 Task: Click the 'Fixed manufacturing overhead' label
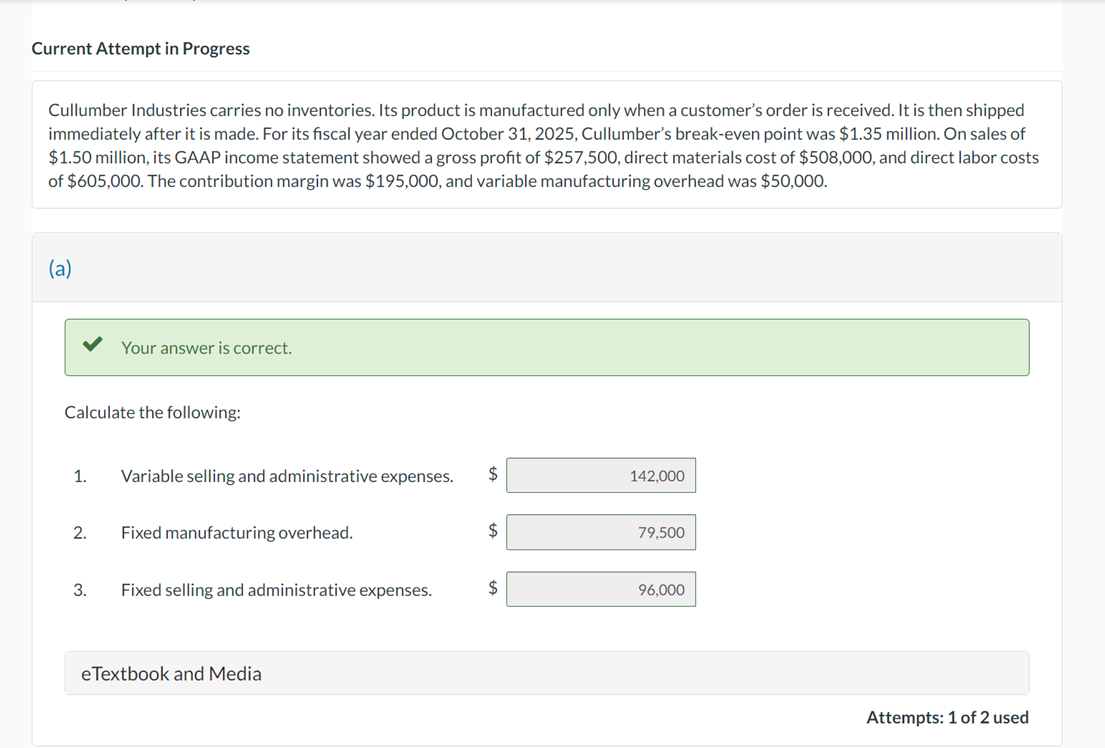pyautogui.click(x=237, y=533)
